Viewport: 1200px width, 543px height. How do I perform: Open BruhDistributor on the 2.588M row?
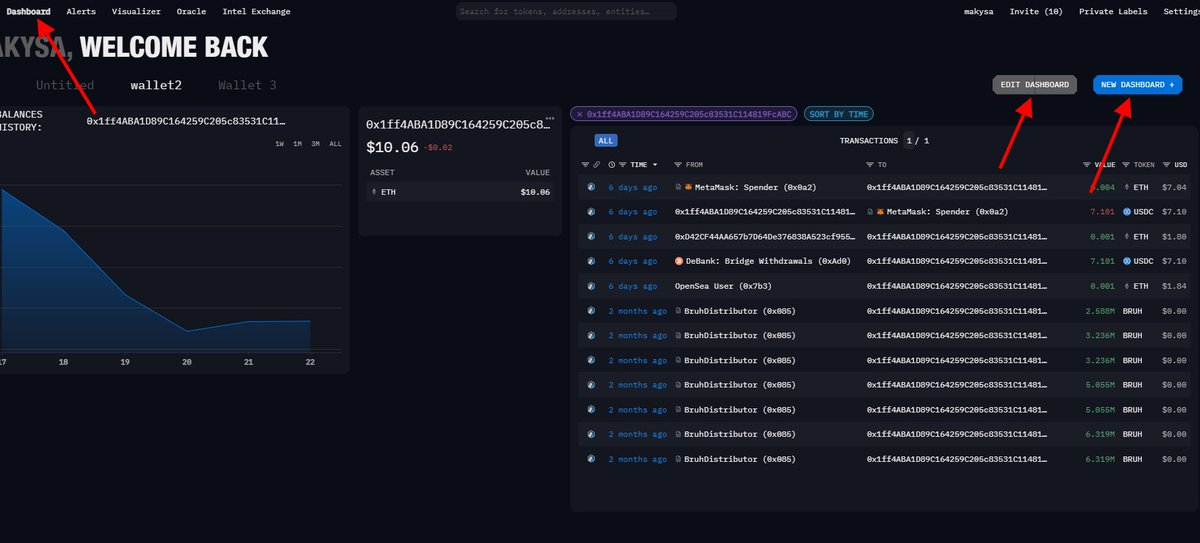pyautogui.click(x=739, y=311)
